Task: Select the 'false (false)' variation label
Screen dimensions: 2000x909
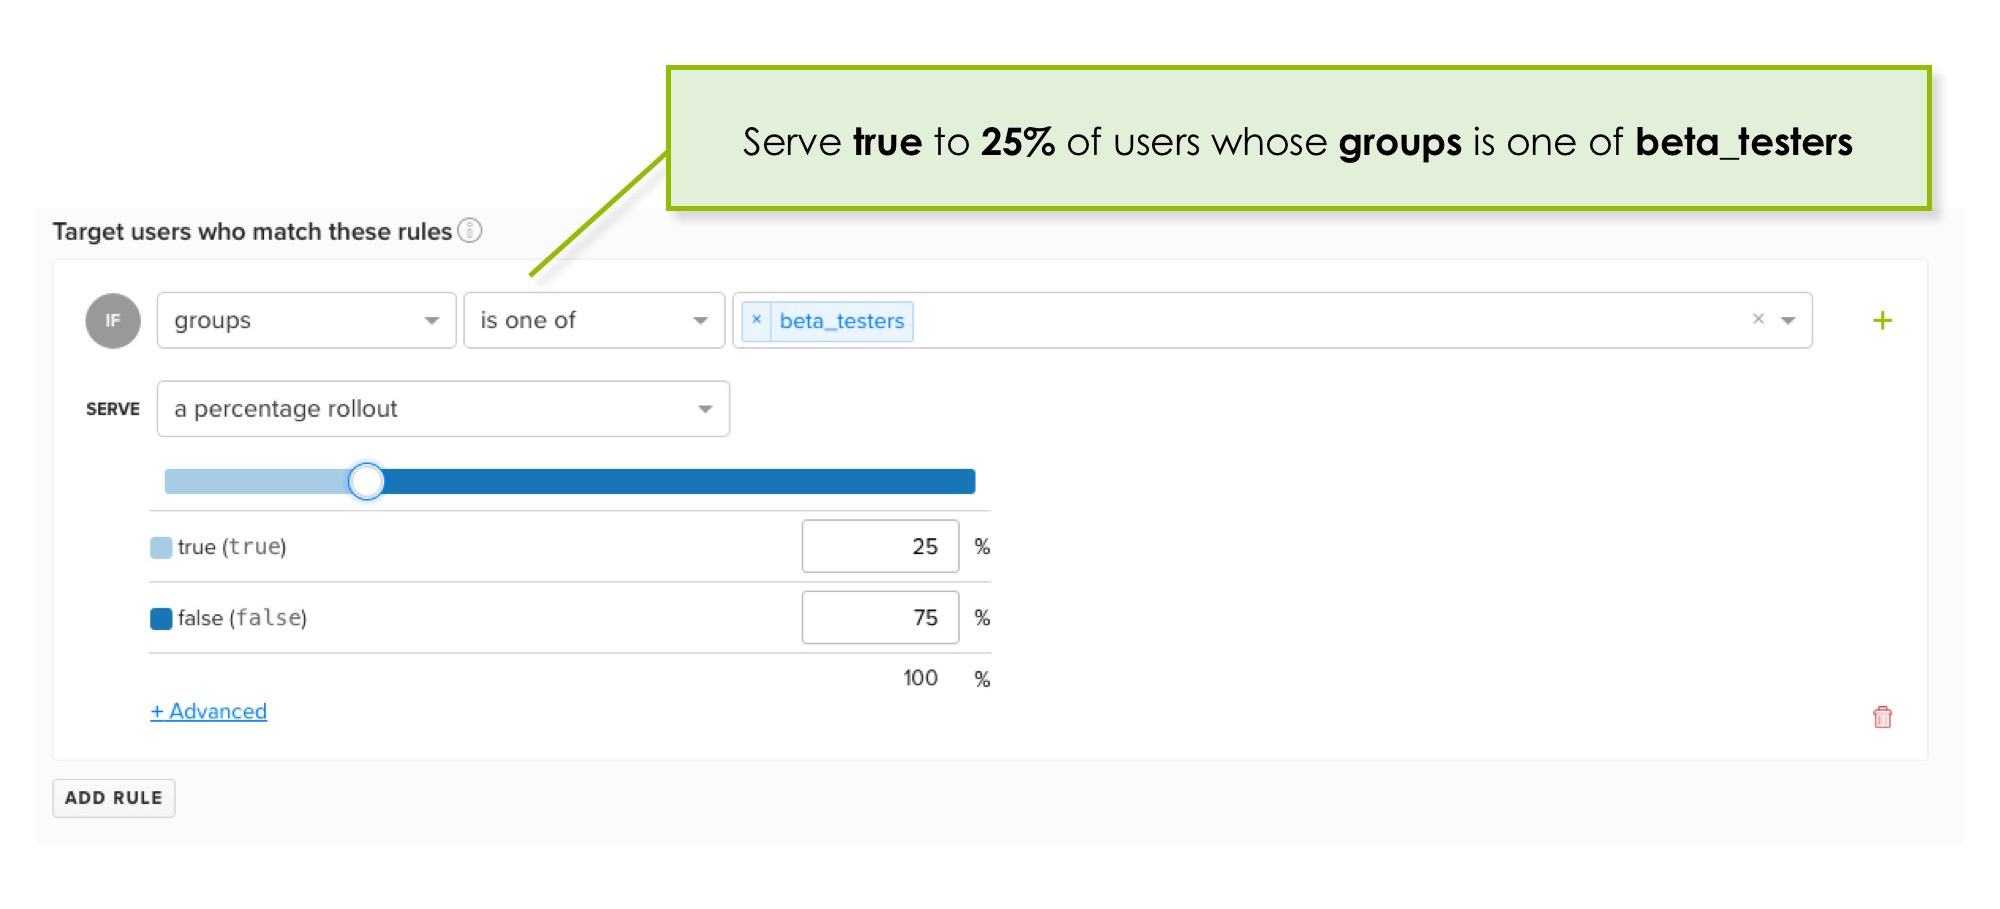Action: 240,617
